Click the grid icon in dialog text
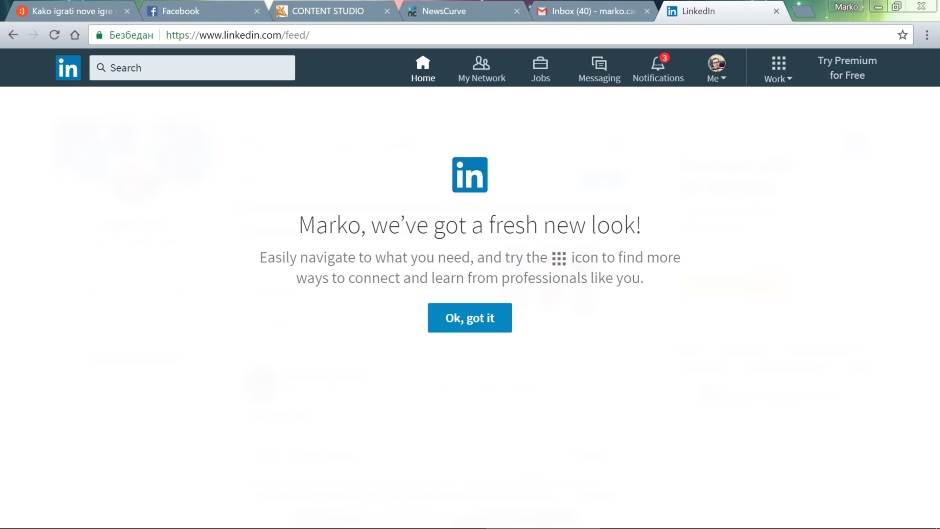This screenshot has width=940, height=529. (x=559, y=259)
